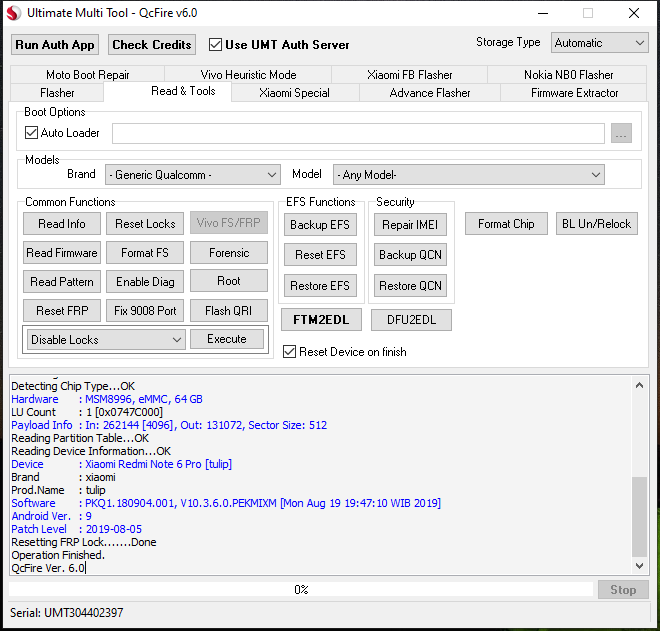The image size is (660, 631).
Task: Click the Run Auth App button
Action: [x=55, y=45]
